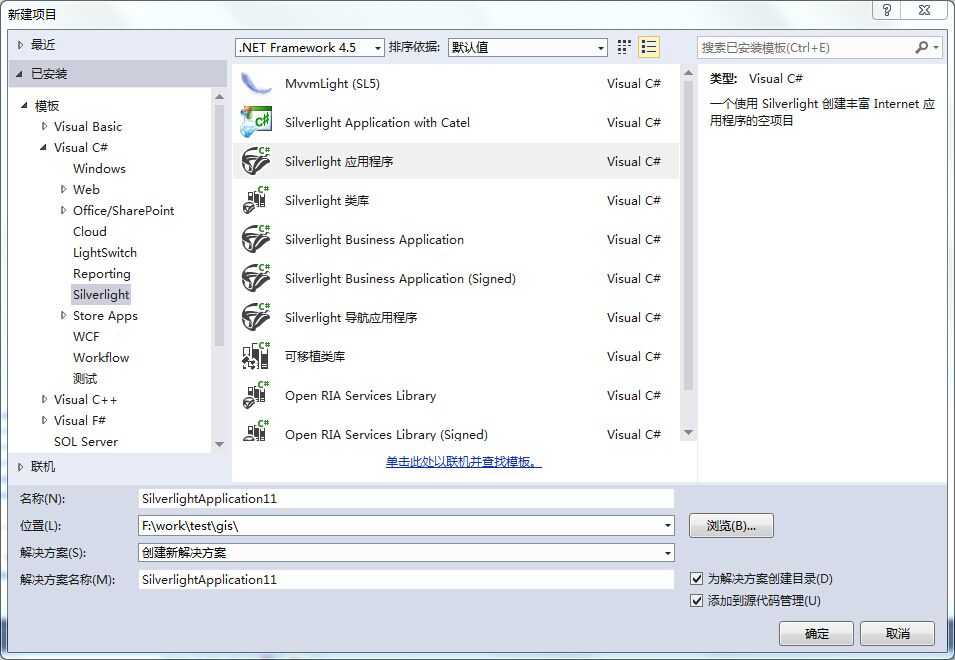Click the Silverlight 导航应用程序 template icon
Screen dimensions: 955x660
pyautogui.click(x=256, y=317)
